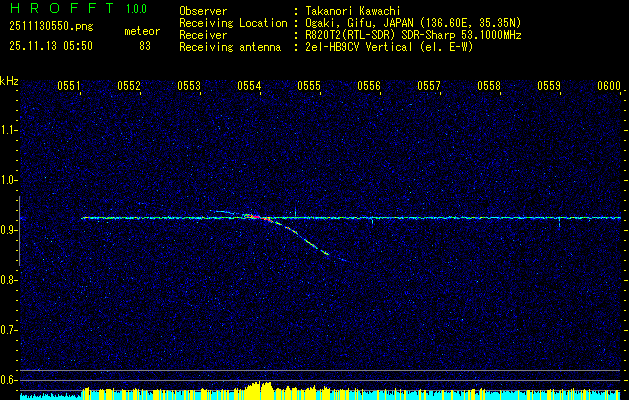Click the 0557 time axis marker
Image resolution: width=629 pixels, height=400 pixels.
429,86
